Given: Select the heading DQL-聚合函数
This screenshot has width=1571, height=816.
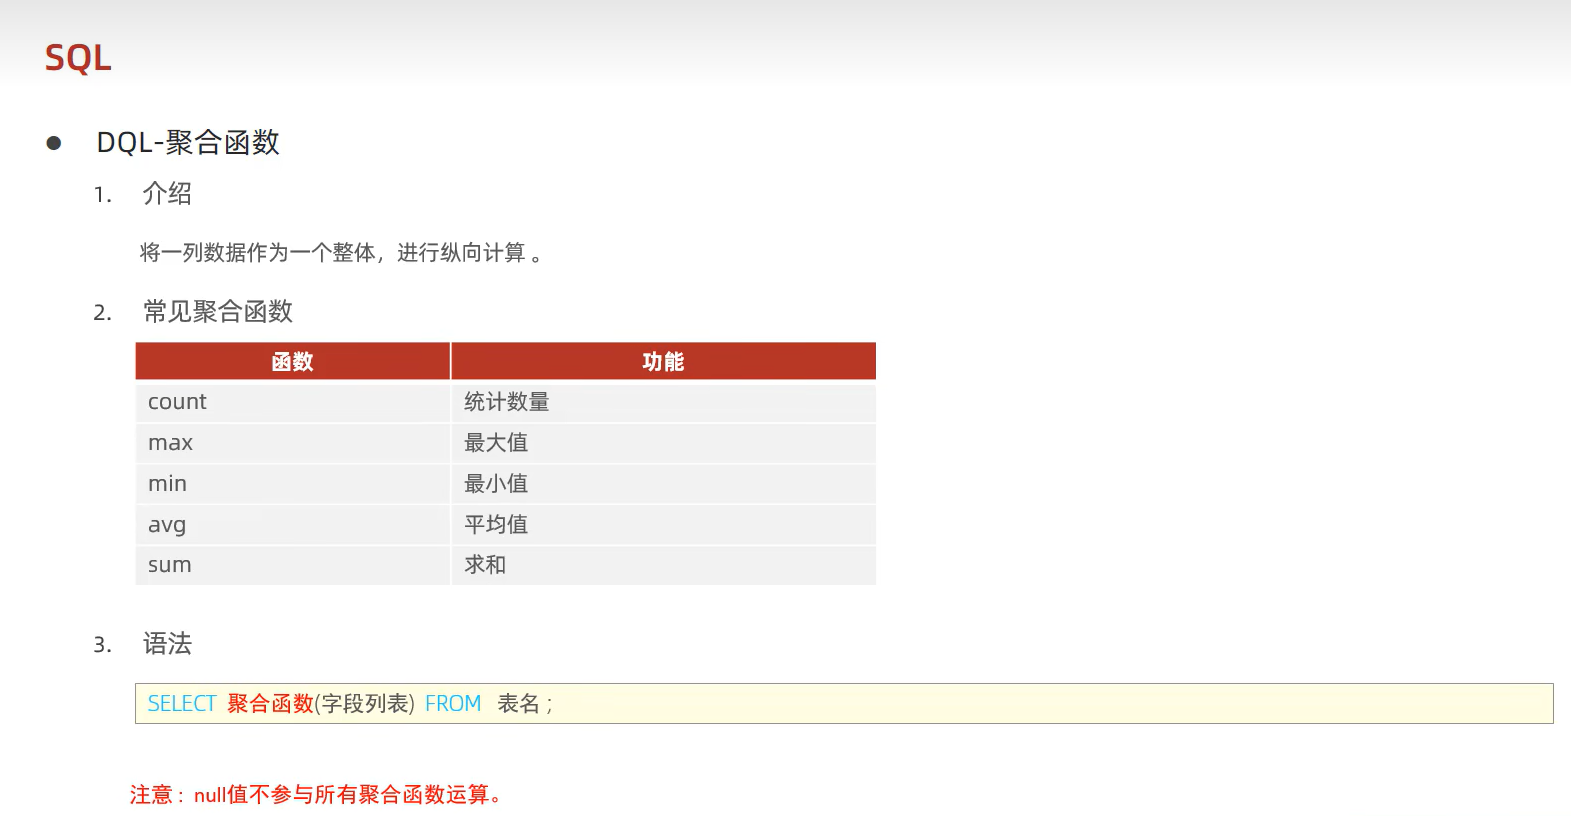Looking at the screenshot, I should [x=188, y=142].
